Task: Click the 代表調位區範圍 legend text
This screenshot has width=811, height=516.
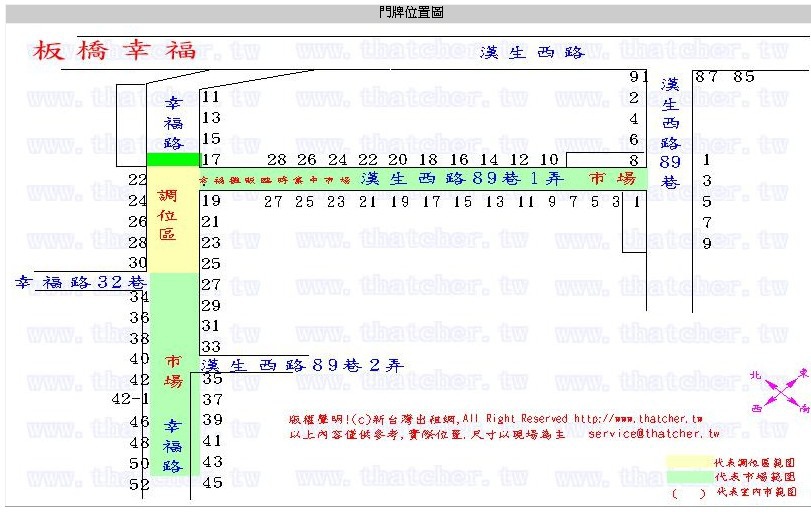Action: tap(755, 462)
